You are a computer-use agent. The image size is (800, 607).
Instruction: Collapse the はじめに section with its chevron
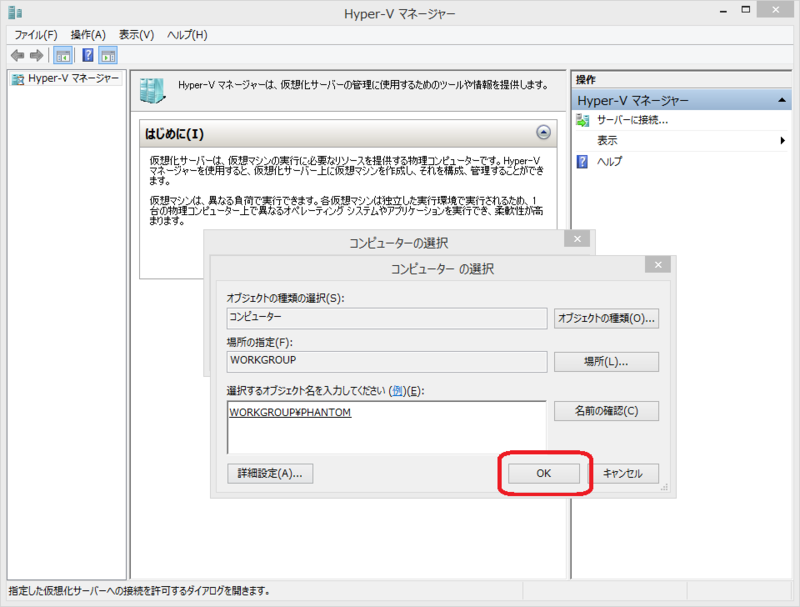point(543,132)
